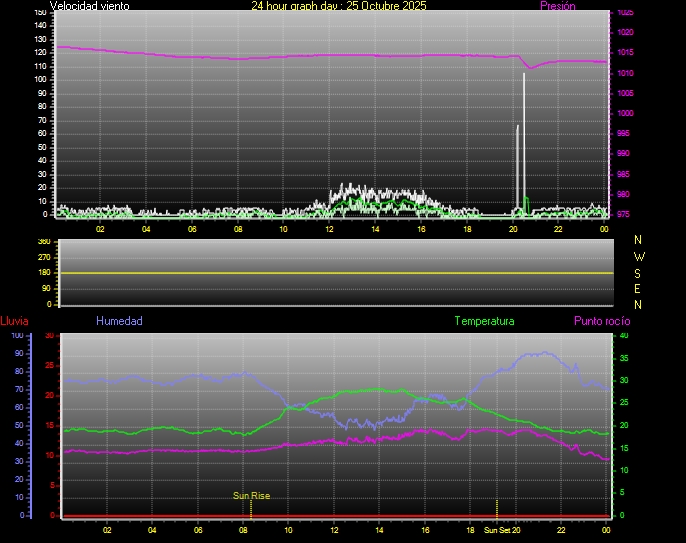686x543 pixels.
Task: Click the 40 temperature axis value
Action: [624, 336]
